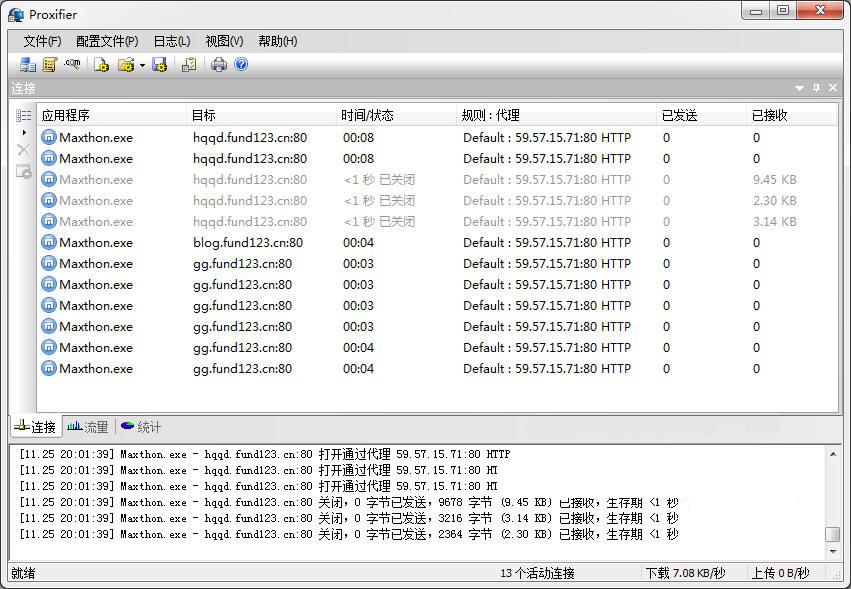Open a profile using the folder toolbar icon
This screenshot has height=589, width=851.
(125, 64)
